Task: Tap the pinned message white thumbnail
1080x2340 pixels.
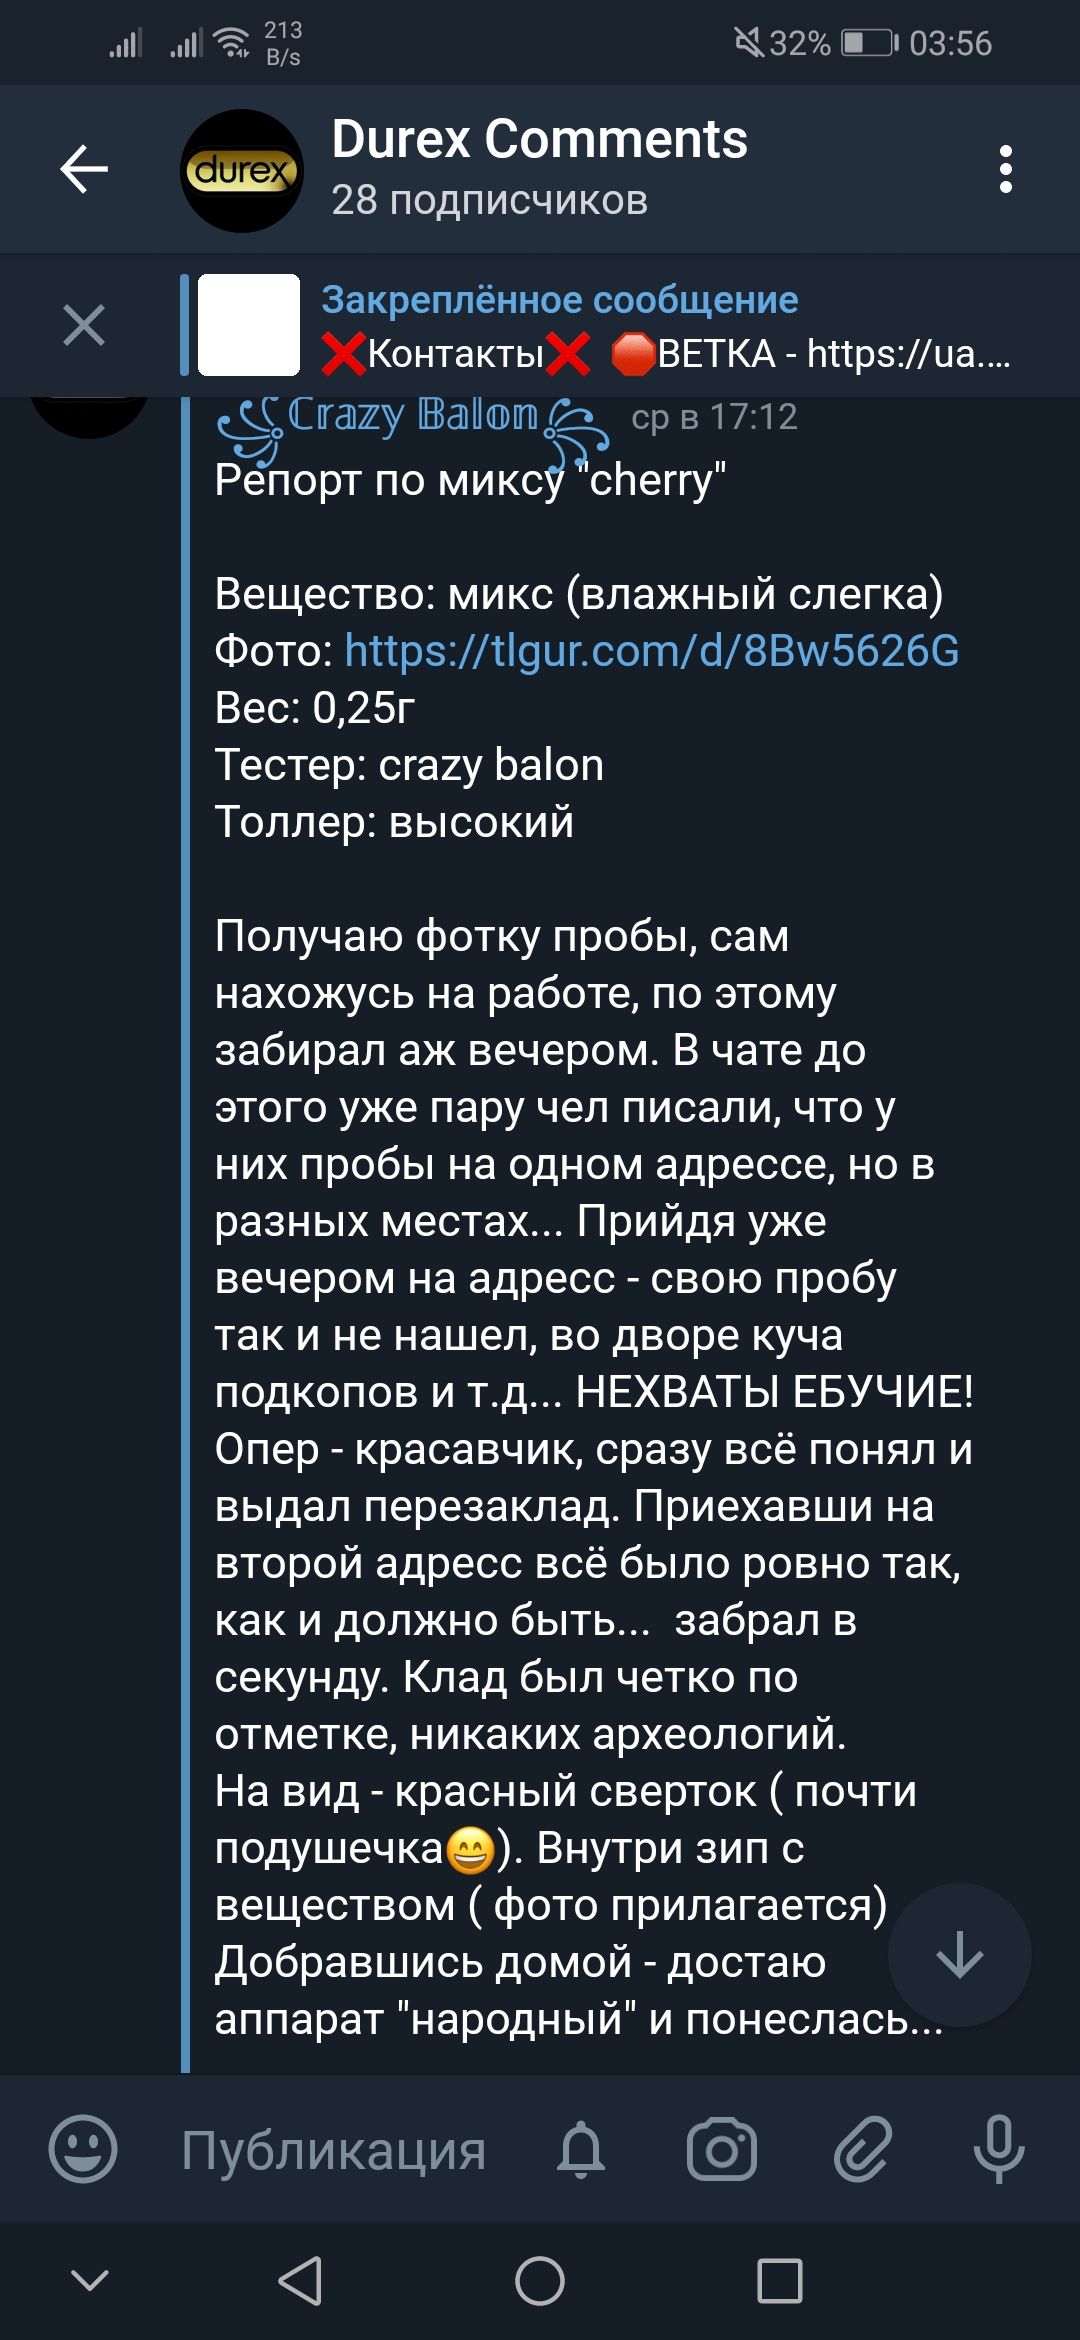Action: pyautogui.click(x=249, y=325)
